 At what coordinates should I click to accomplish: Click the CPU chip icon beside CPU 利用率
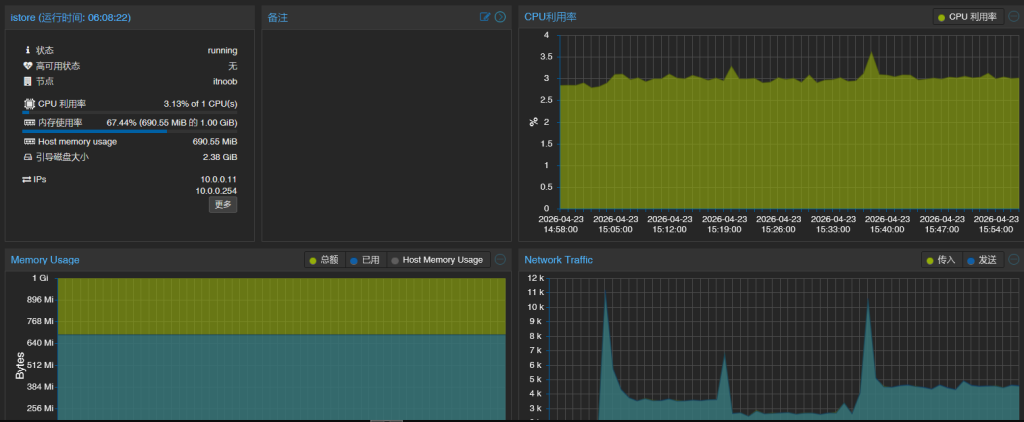click(27, 104)
